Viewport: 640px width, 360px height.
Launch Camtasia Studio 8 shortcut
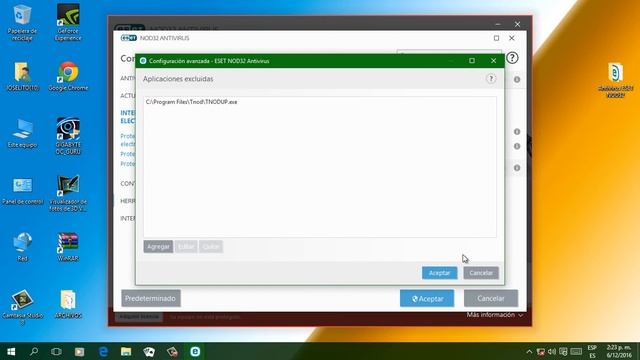pos(22,307)
